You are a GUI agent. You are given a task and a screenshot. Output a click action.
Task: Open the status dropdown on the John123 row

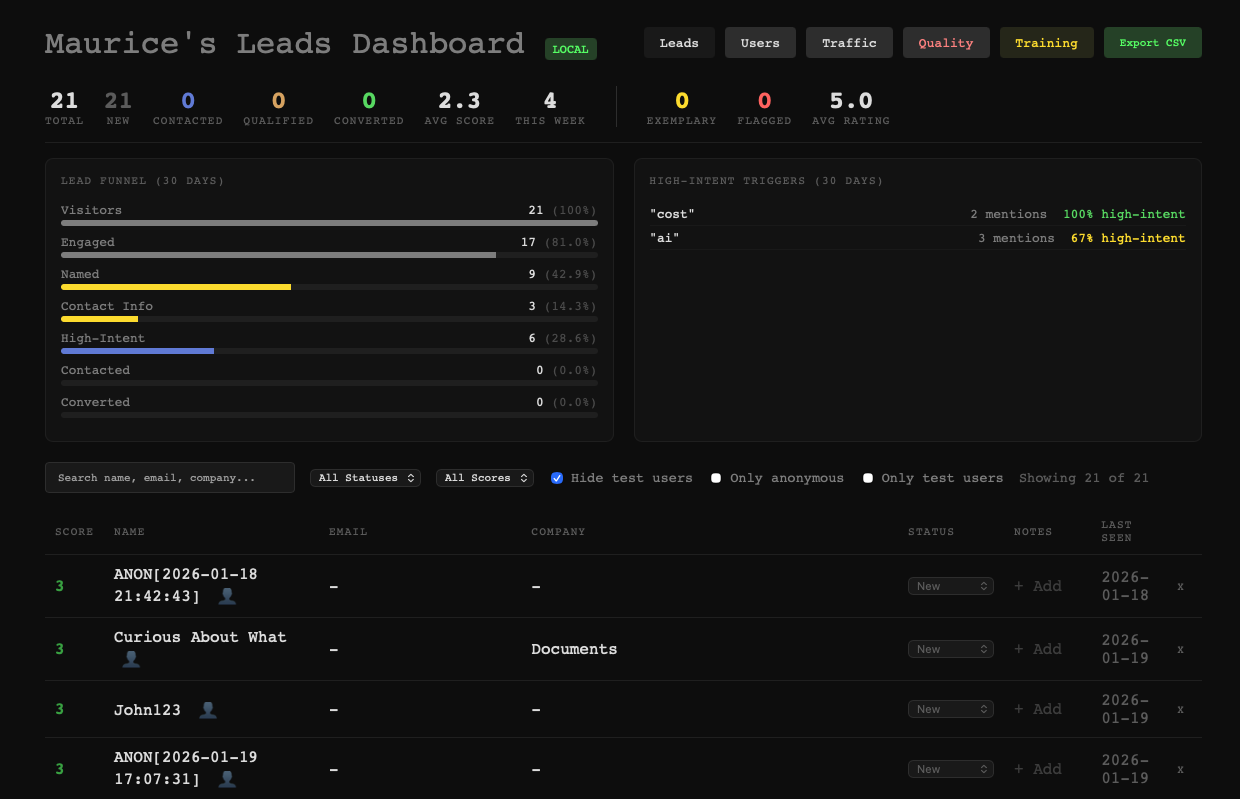tap(950, 709)
